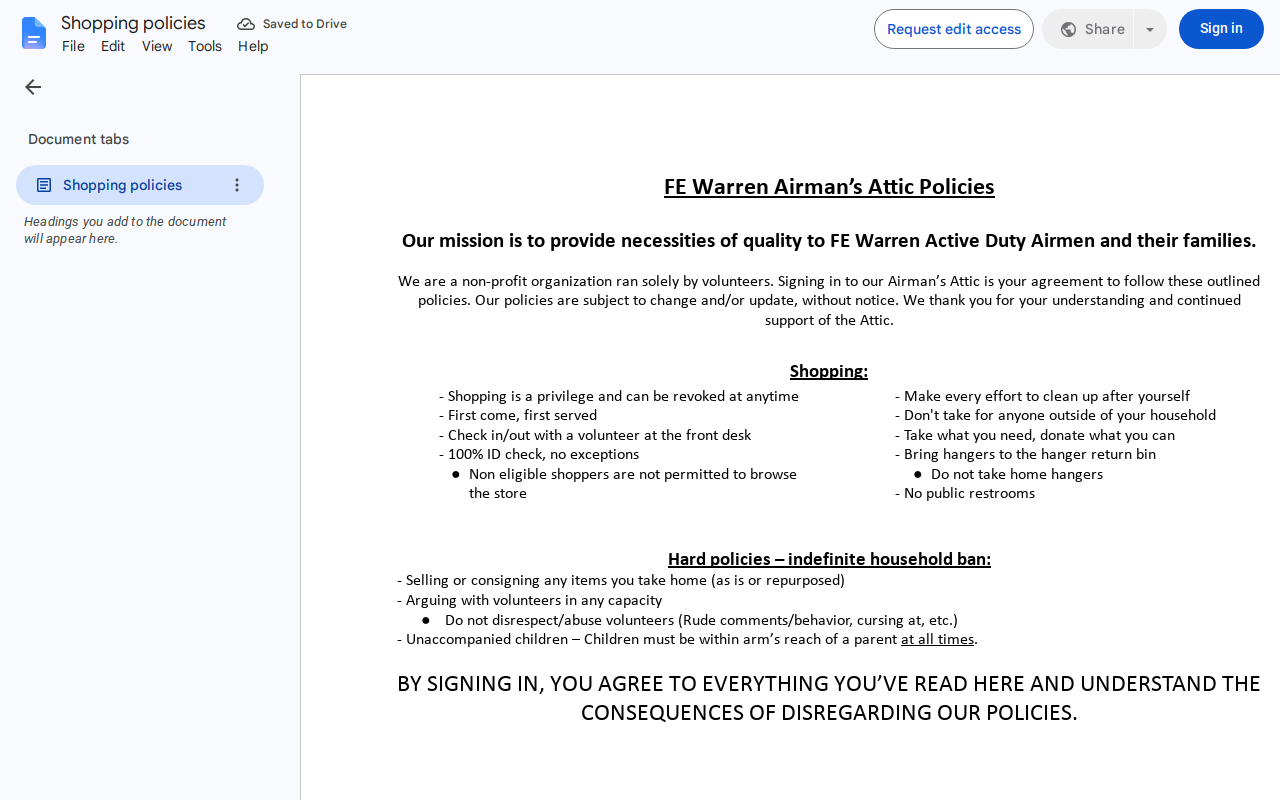Click the Document tabs heading
1280x800 pixels.
pyautogui.click(x=78, y=139)
